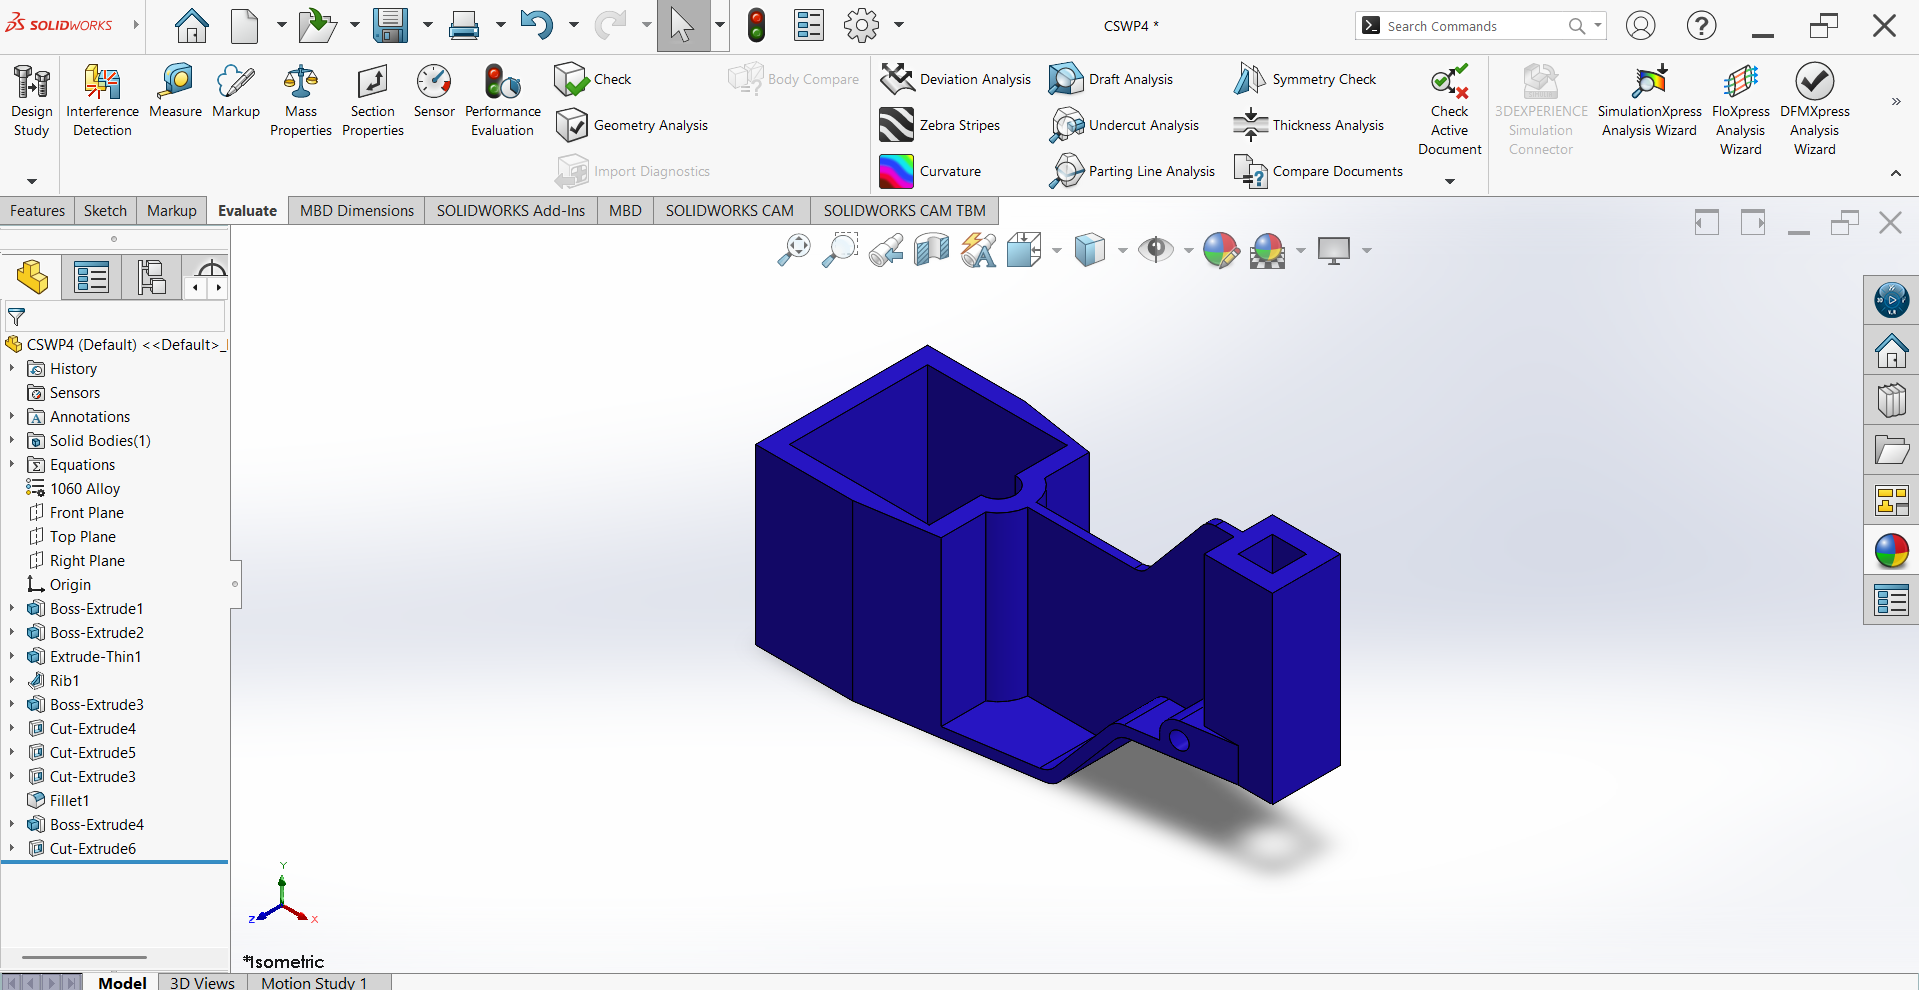The width and height of the screenshot is (1919, 990).
Task: Expand the Boss-Extrude1 feature
Action: click(12, 608)
